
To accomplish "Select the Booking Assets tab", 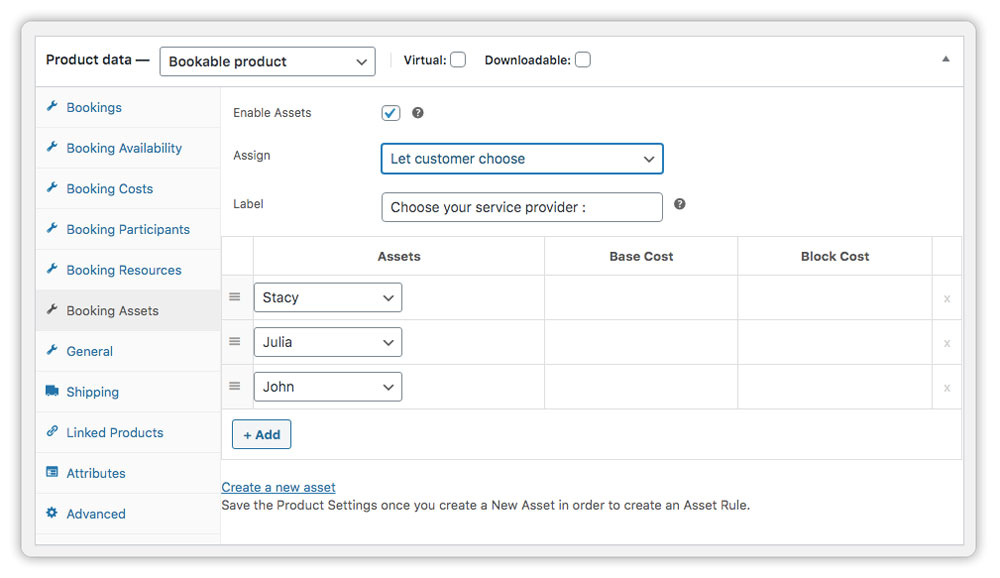I will (x=128, y=311).
